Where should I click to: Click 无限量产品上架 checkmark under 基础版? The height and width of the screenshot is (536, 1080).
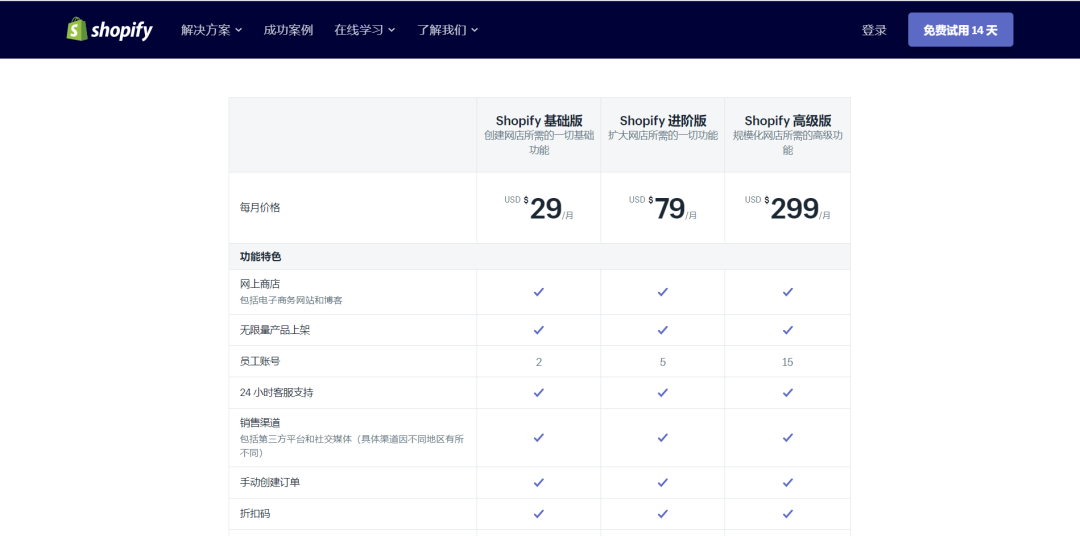click(539, 330)
